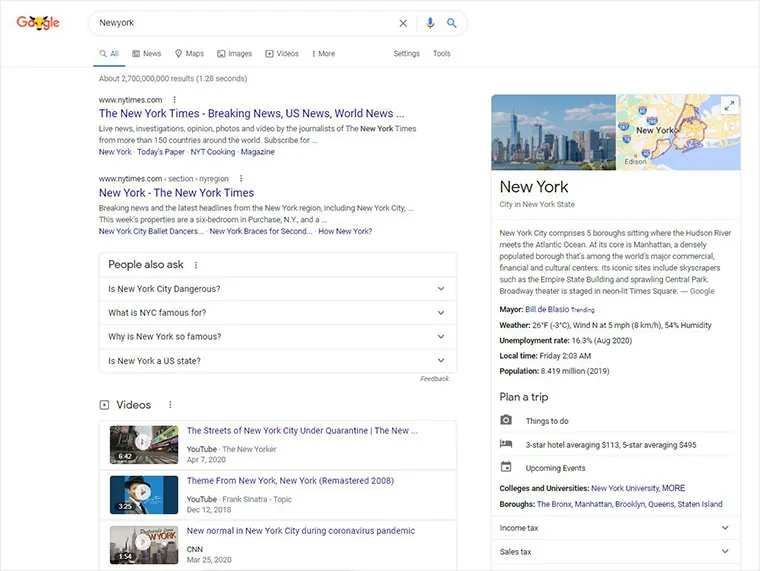This screenshot has height=571, width=760.
Task: Open Settings menu
Action: point(407,54)
